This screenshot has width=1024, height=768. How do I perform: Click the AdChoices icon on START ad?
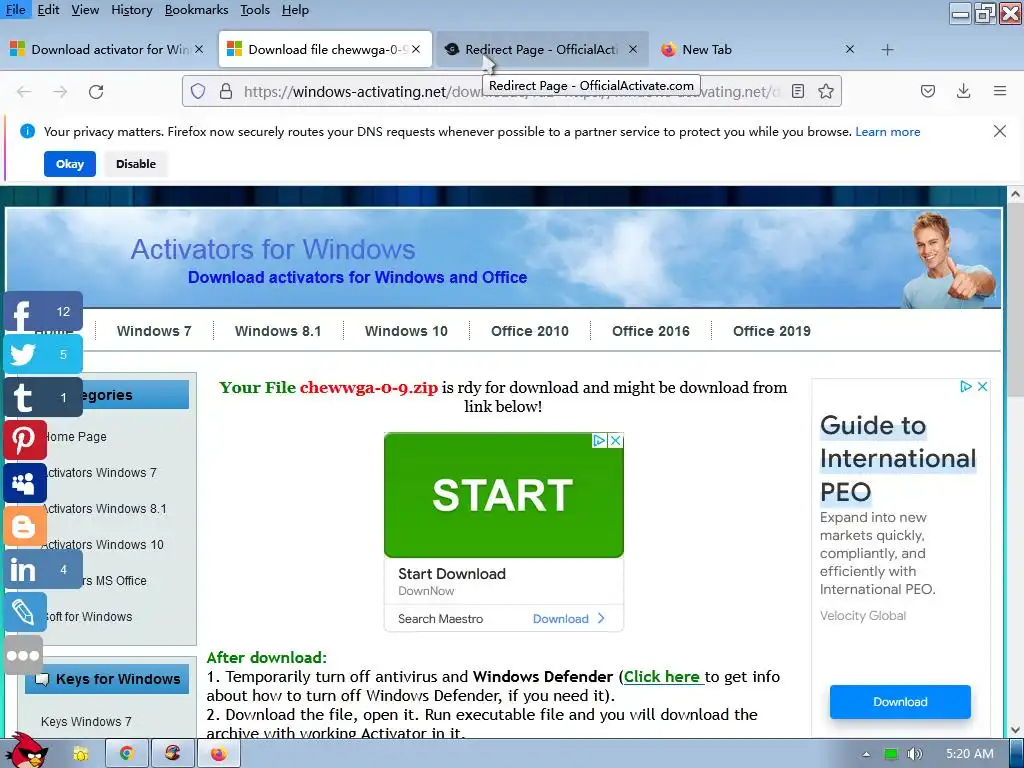point(599,441)
